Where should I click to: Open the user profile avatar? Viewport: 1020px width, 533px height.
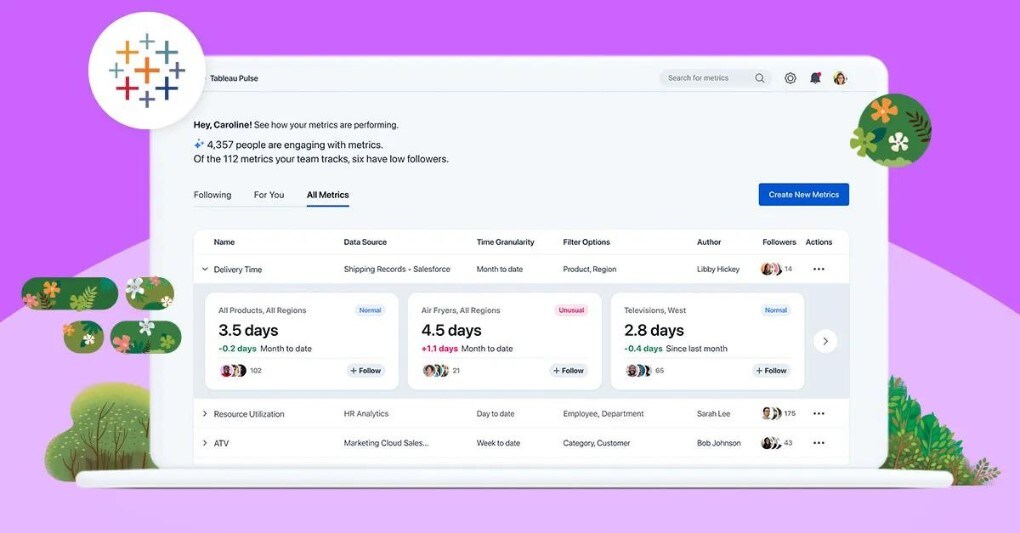coord(840,78)
